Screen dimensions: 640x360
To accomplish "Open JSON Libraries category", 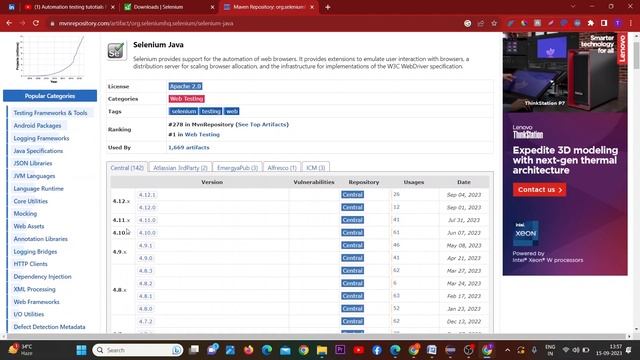I will (x=33, y=163).
